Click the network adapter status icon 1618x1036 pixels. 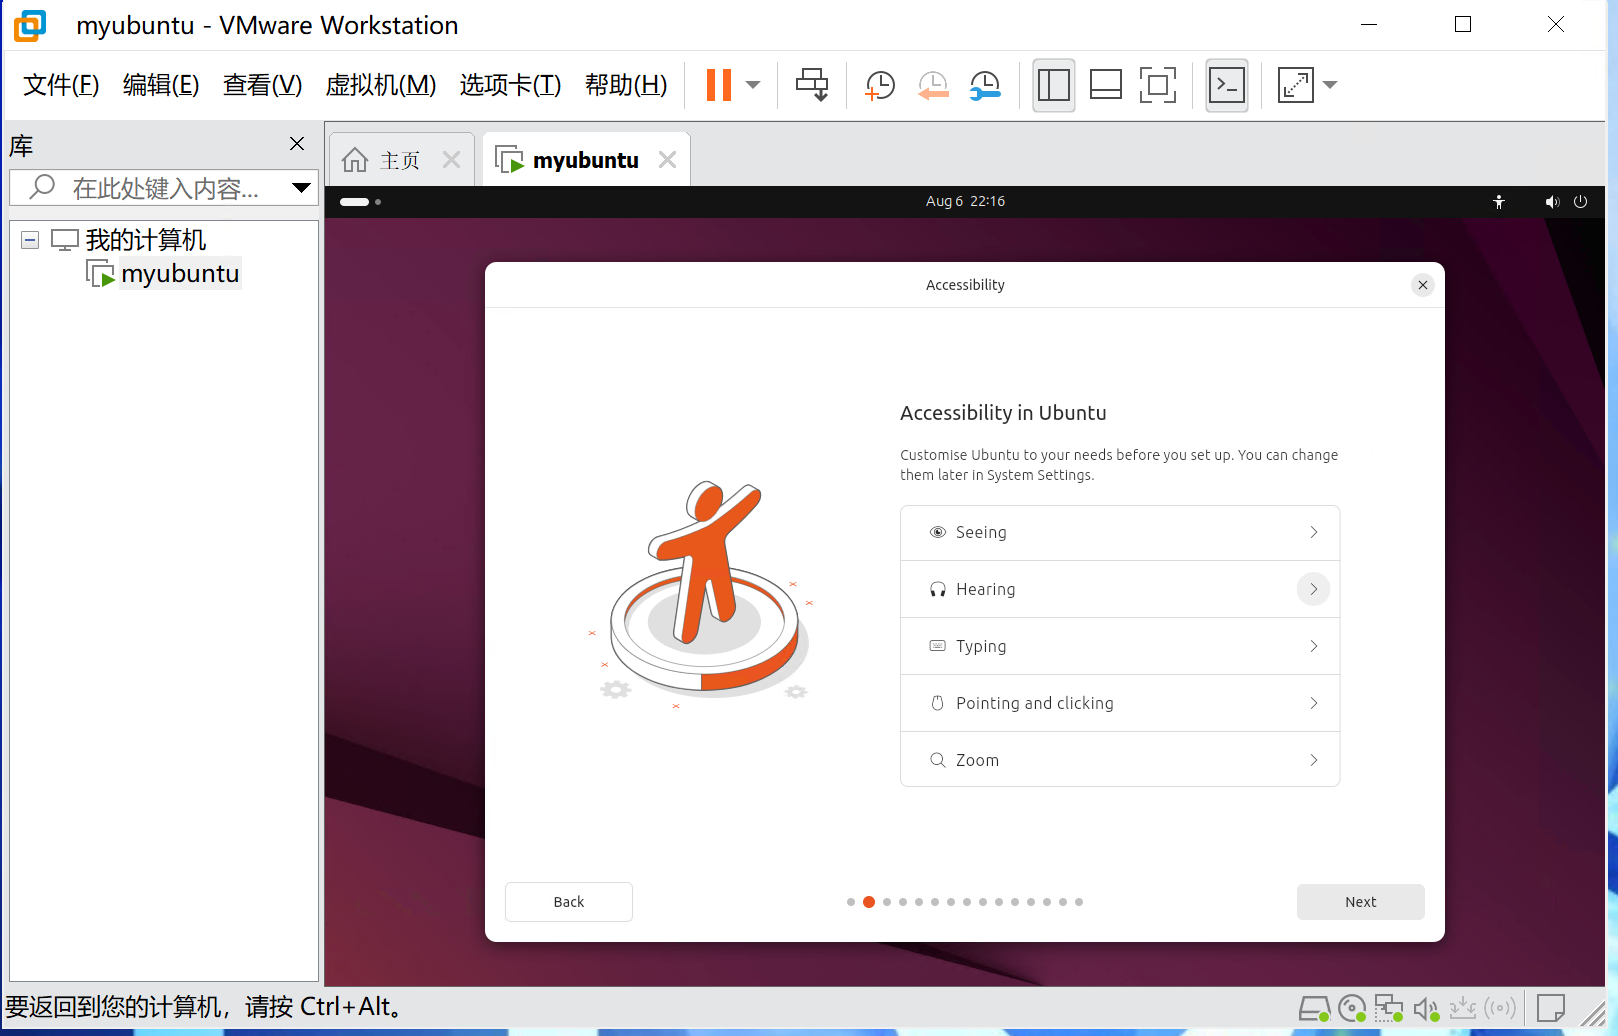tap(1389, 1008)
